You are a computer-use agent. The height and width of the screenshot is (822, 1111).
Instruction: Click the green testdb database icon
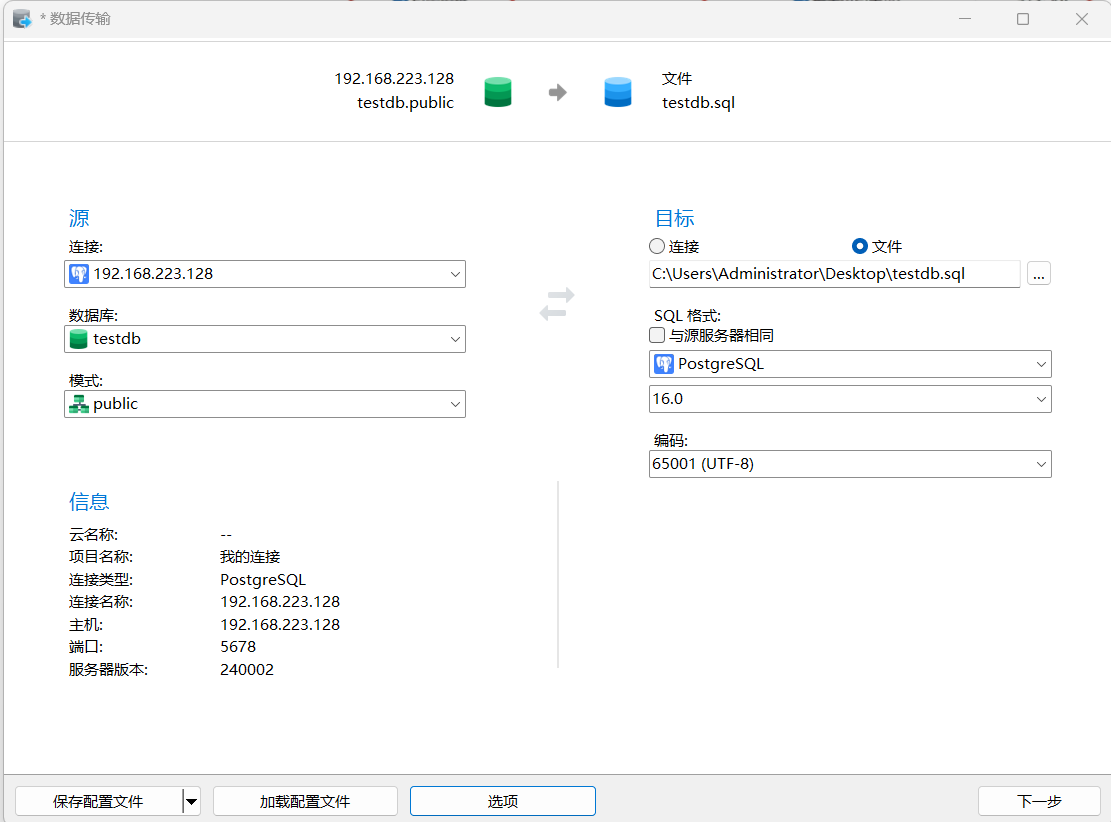79,339
